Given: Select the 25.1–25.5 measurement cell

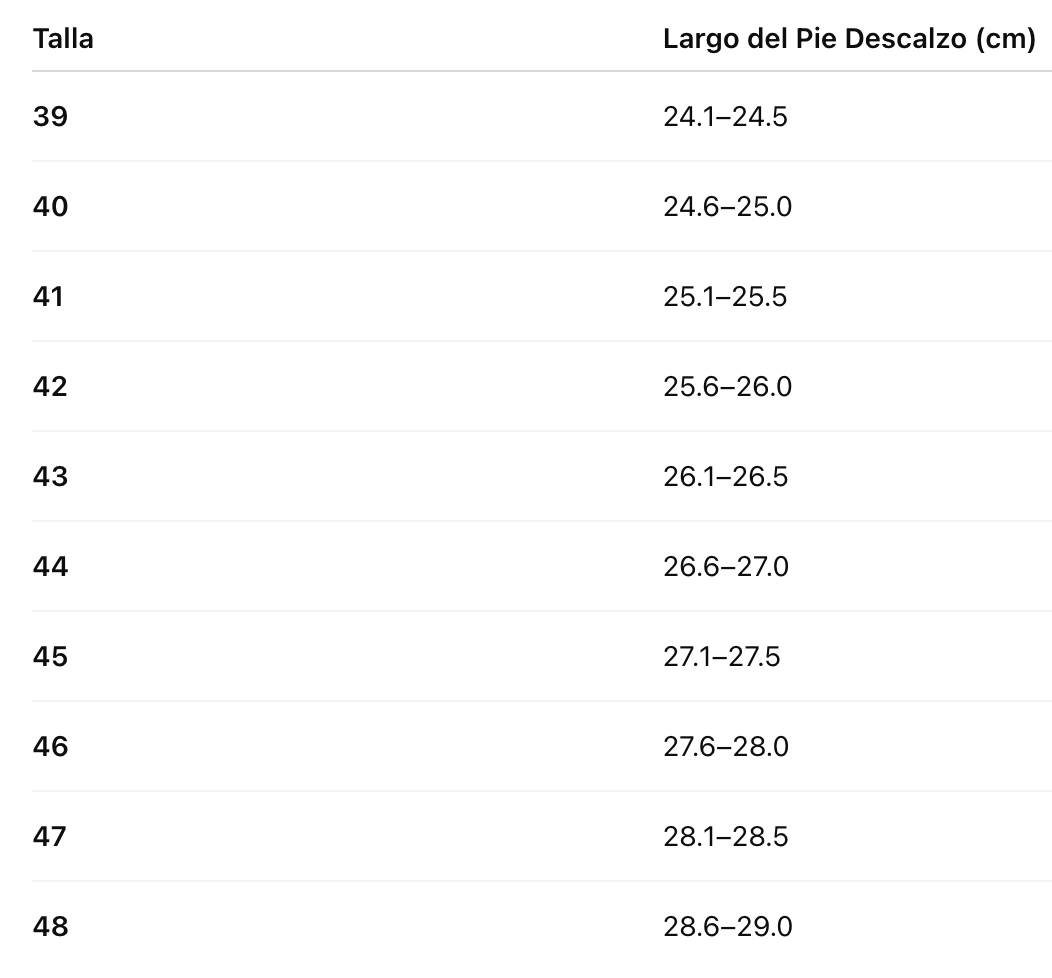Looking at the screenshot, I should click(x=725, y=297).
